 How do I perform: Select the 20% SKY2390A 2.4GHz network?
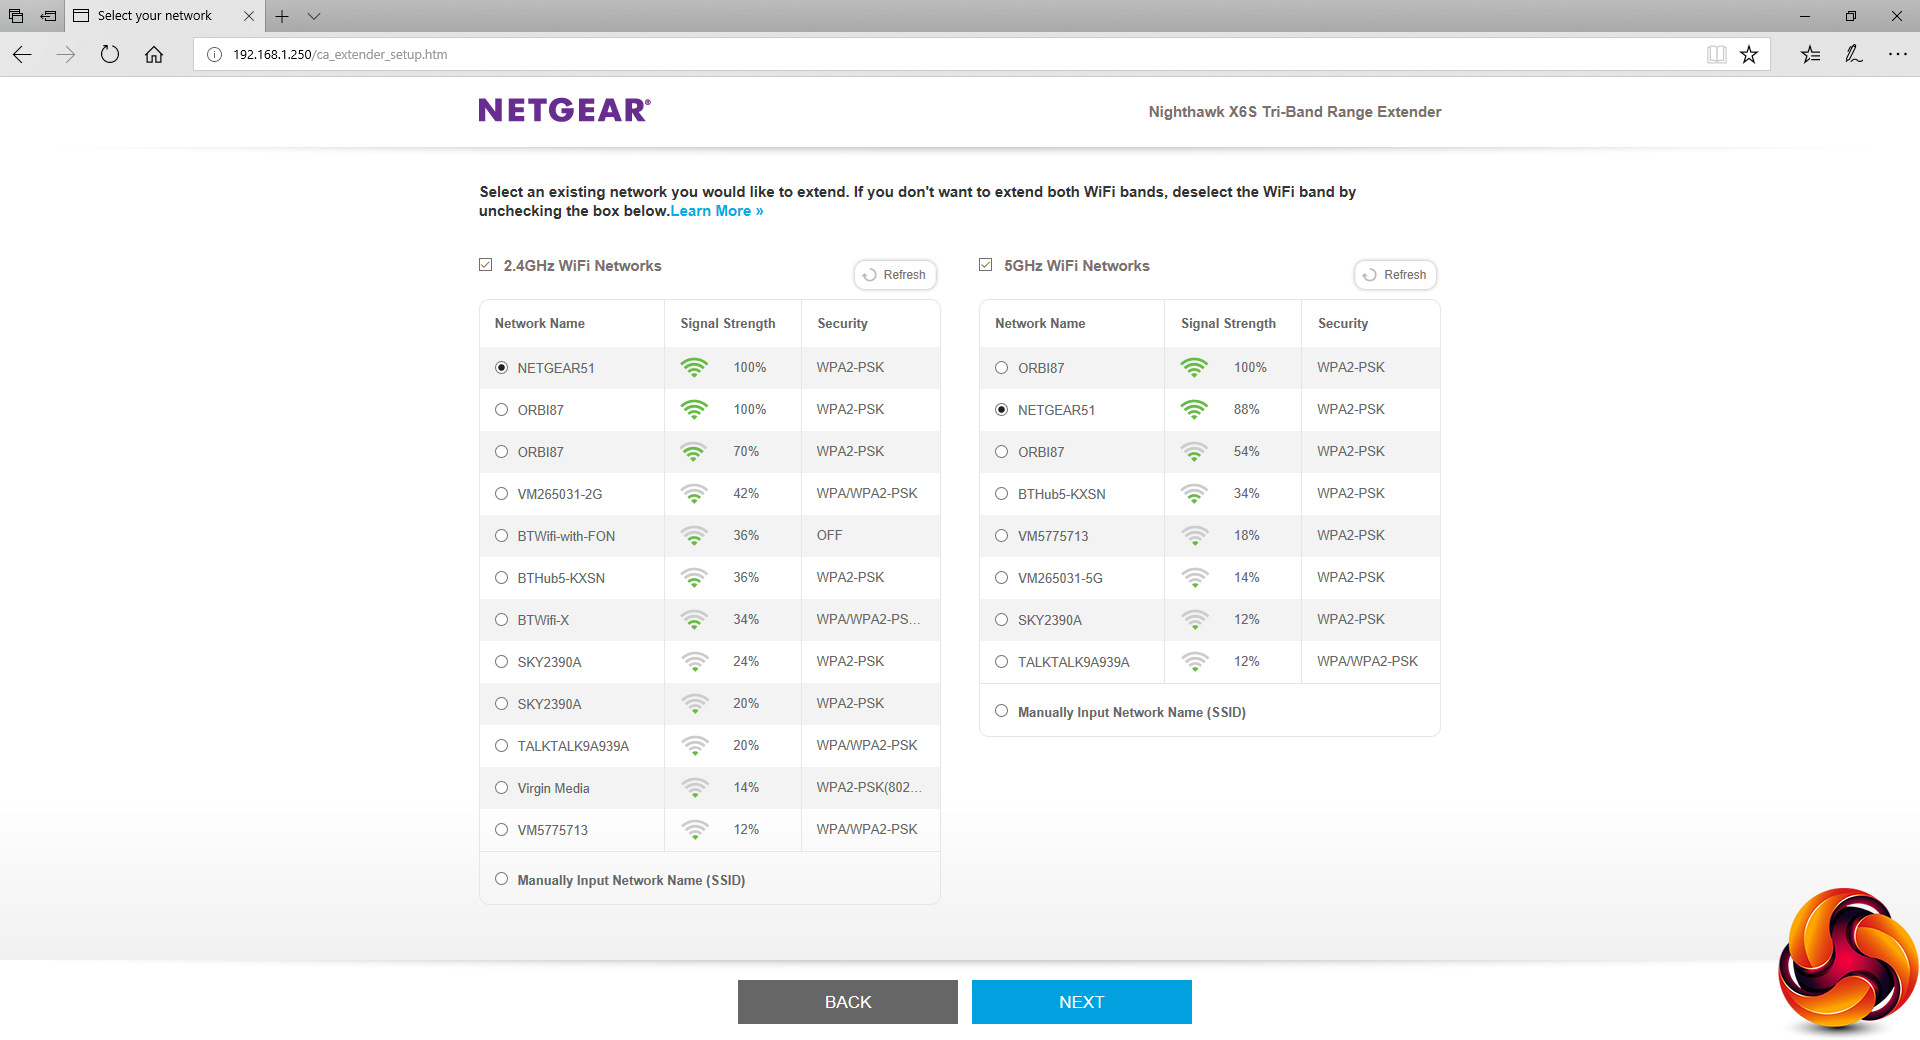502,704
